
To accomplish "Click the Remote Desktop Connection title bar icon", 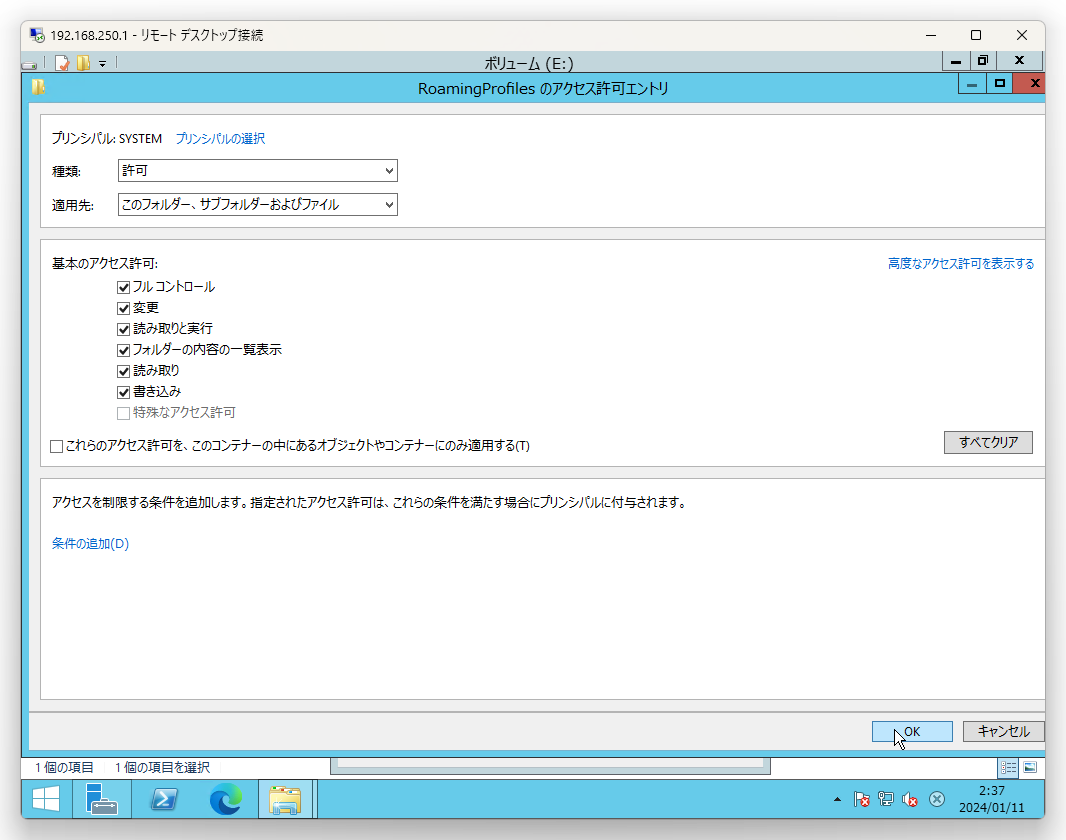I will [x=37, y=35].
